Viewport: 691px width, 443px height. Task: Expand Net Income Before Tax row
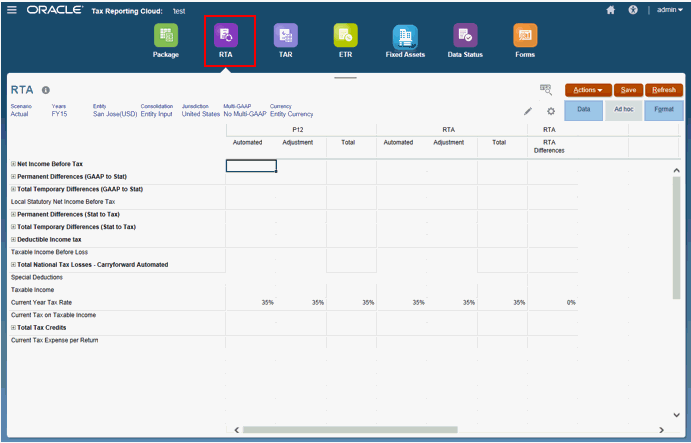(13, 164)
